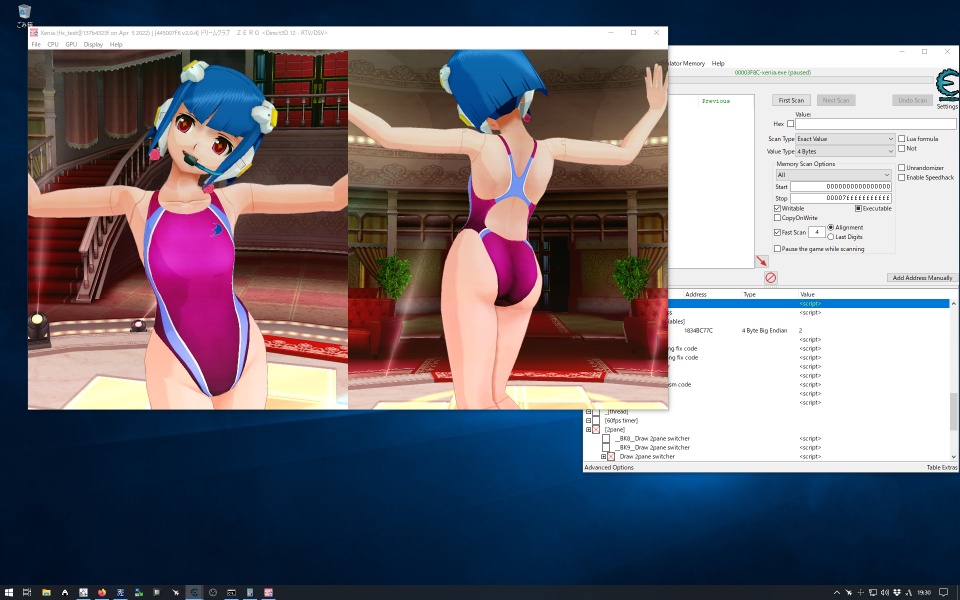Open the command prompt taskbar icon
This screenshot has height=600, width=960.
coord(231,592)
